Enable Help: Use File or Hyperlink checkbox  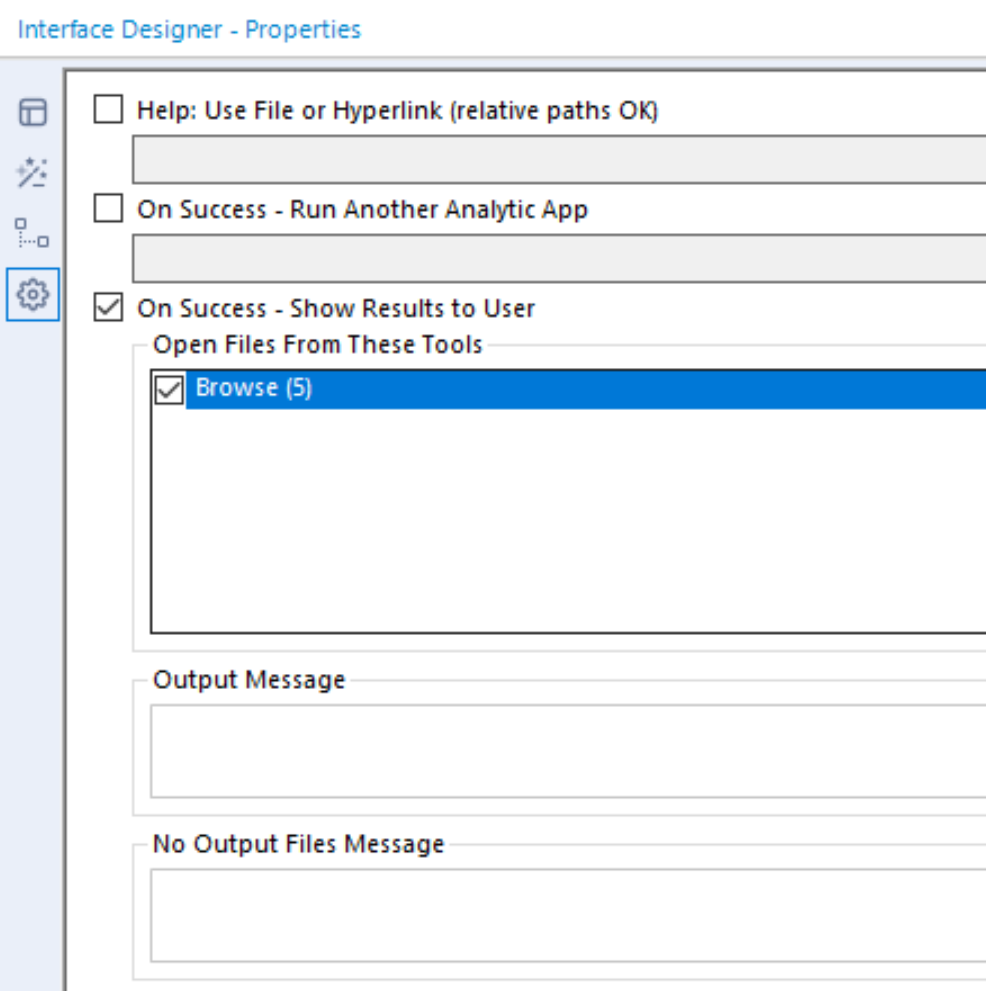pyautogui.click(x=108, y=109)
